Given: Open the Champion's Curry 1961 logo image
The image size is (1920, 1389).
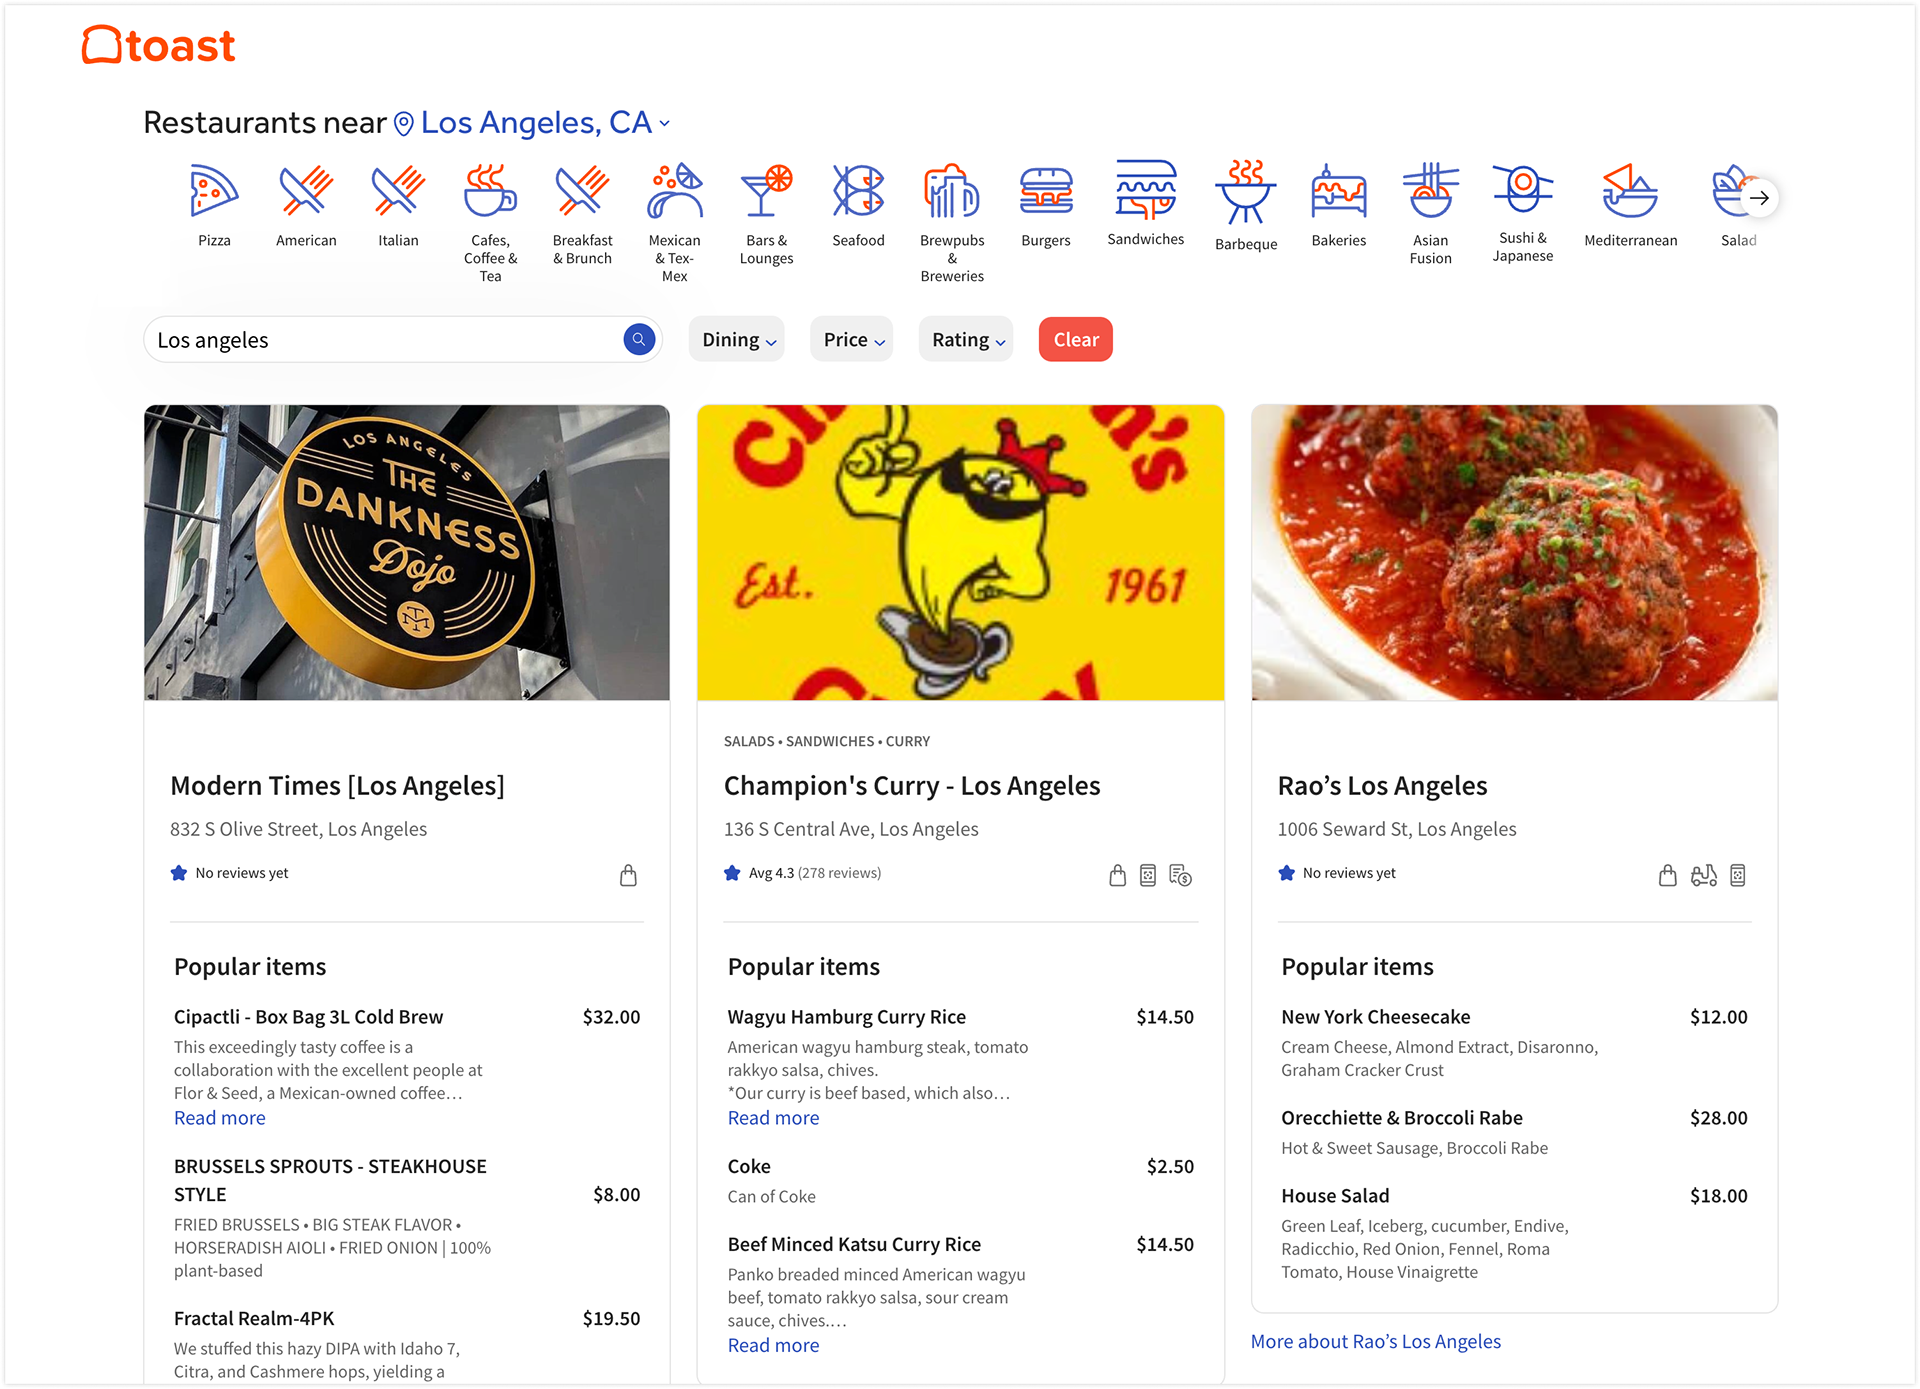Looking at the screenshot, I should click(x=961, y=552).
